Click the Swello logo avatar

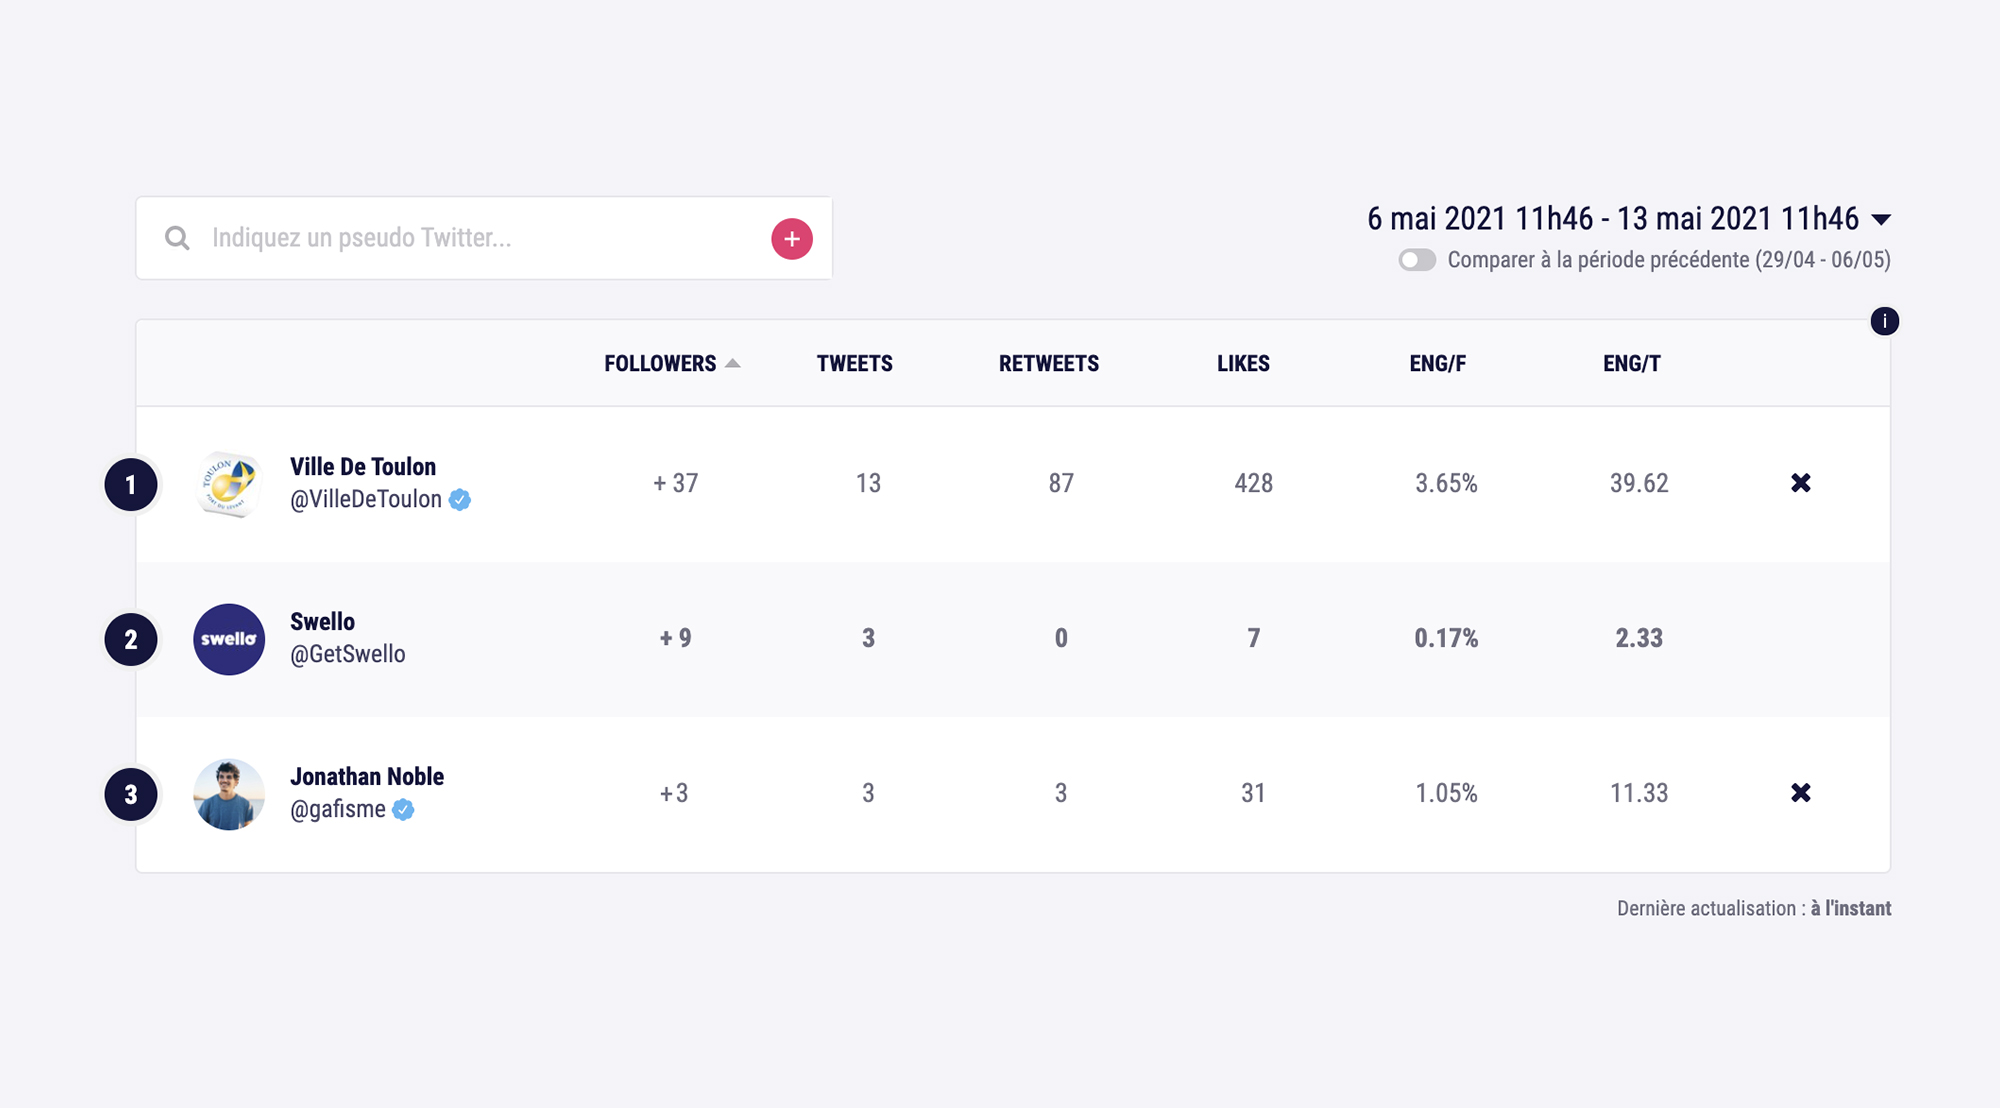pos(229,639)
